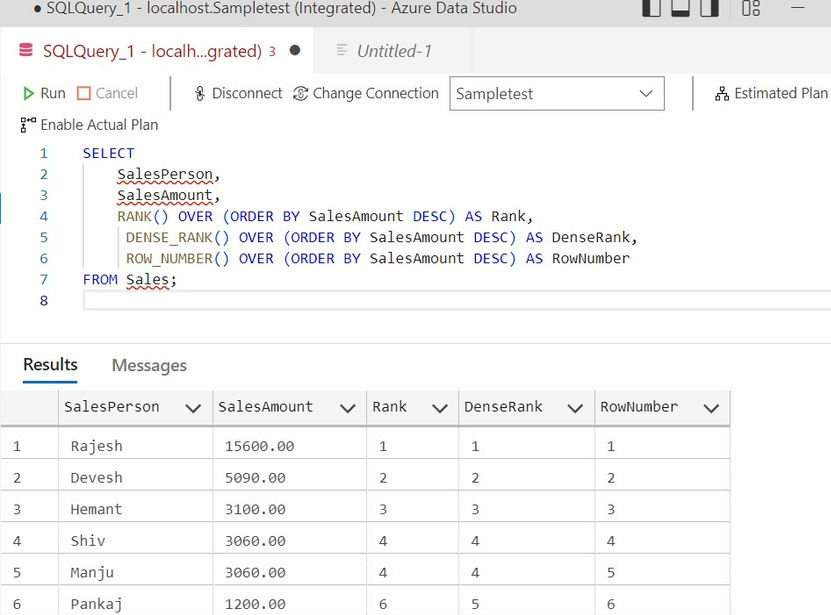831x615 pixels.
Task: Toggle the secondary sidebar layout
Action: (x=711, y=9)
